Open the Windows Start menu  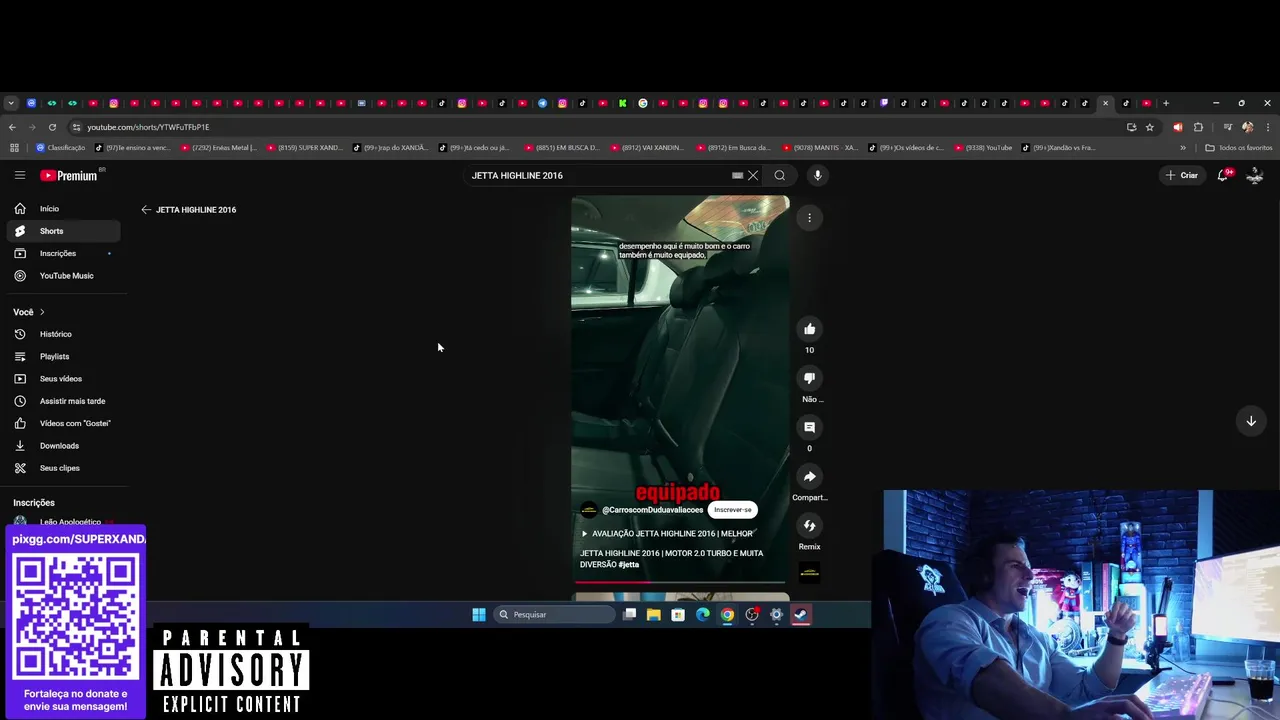click(479, 615)
